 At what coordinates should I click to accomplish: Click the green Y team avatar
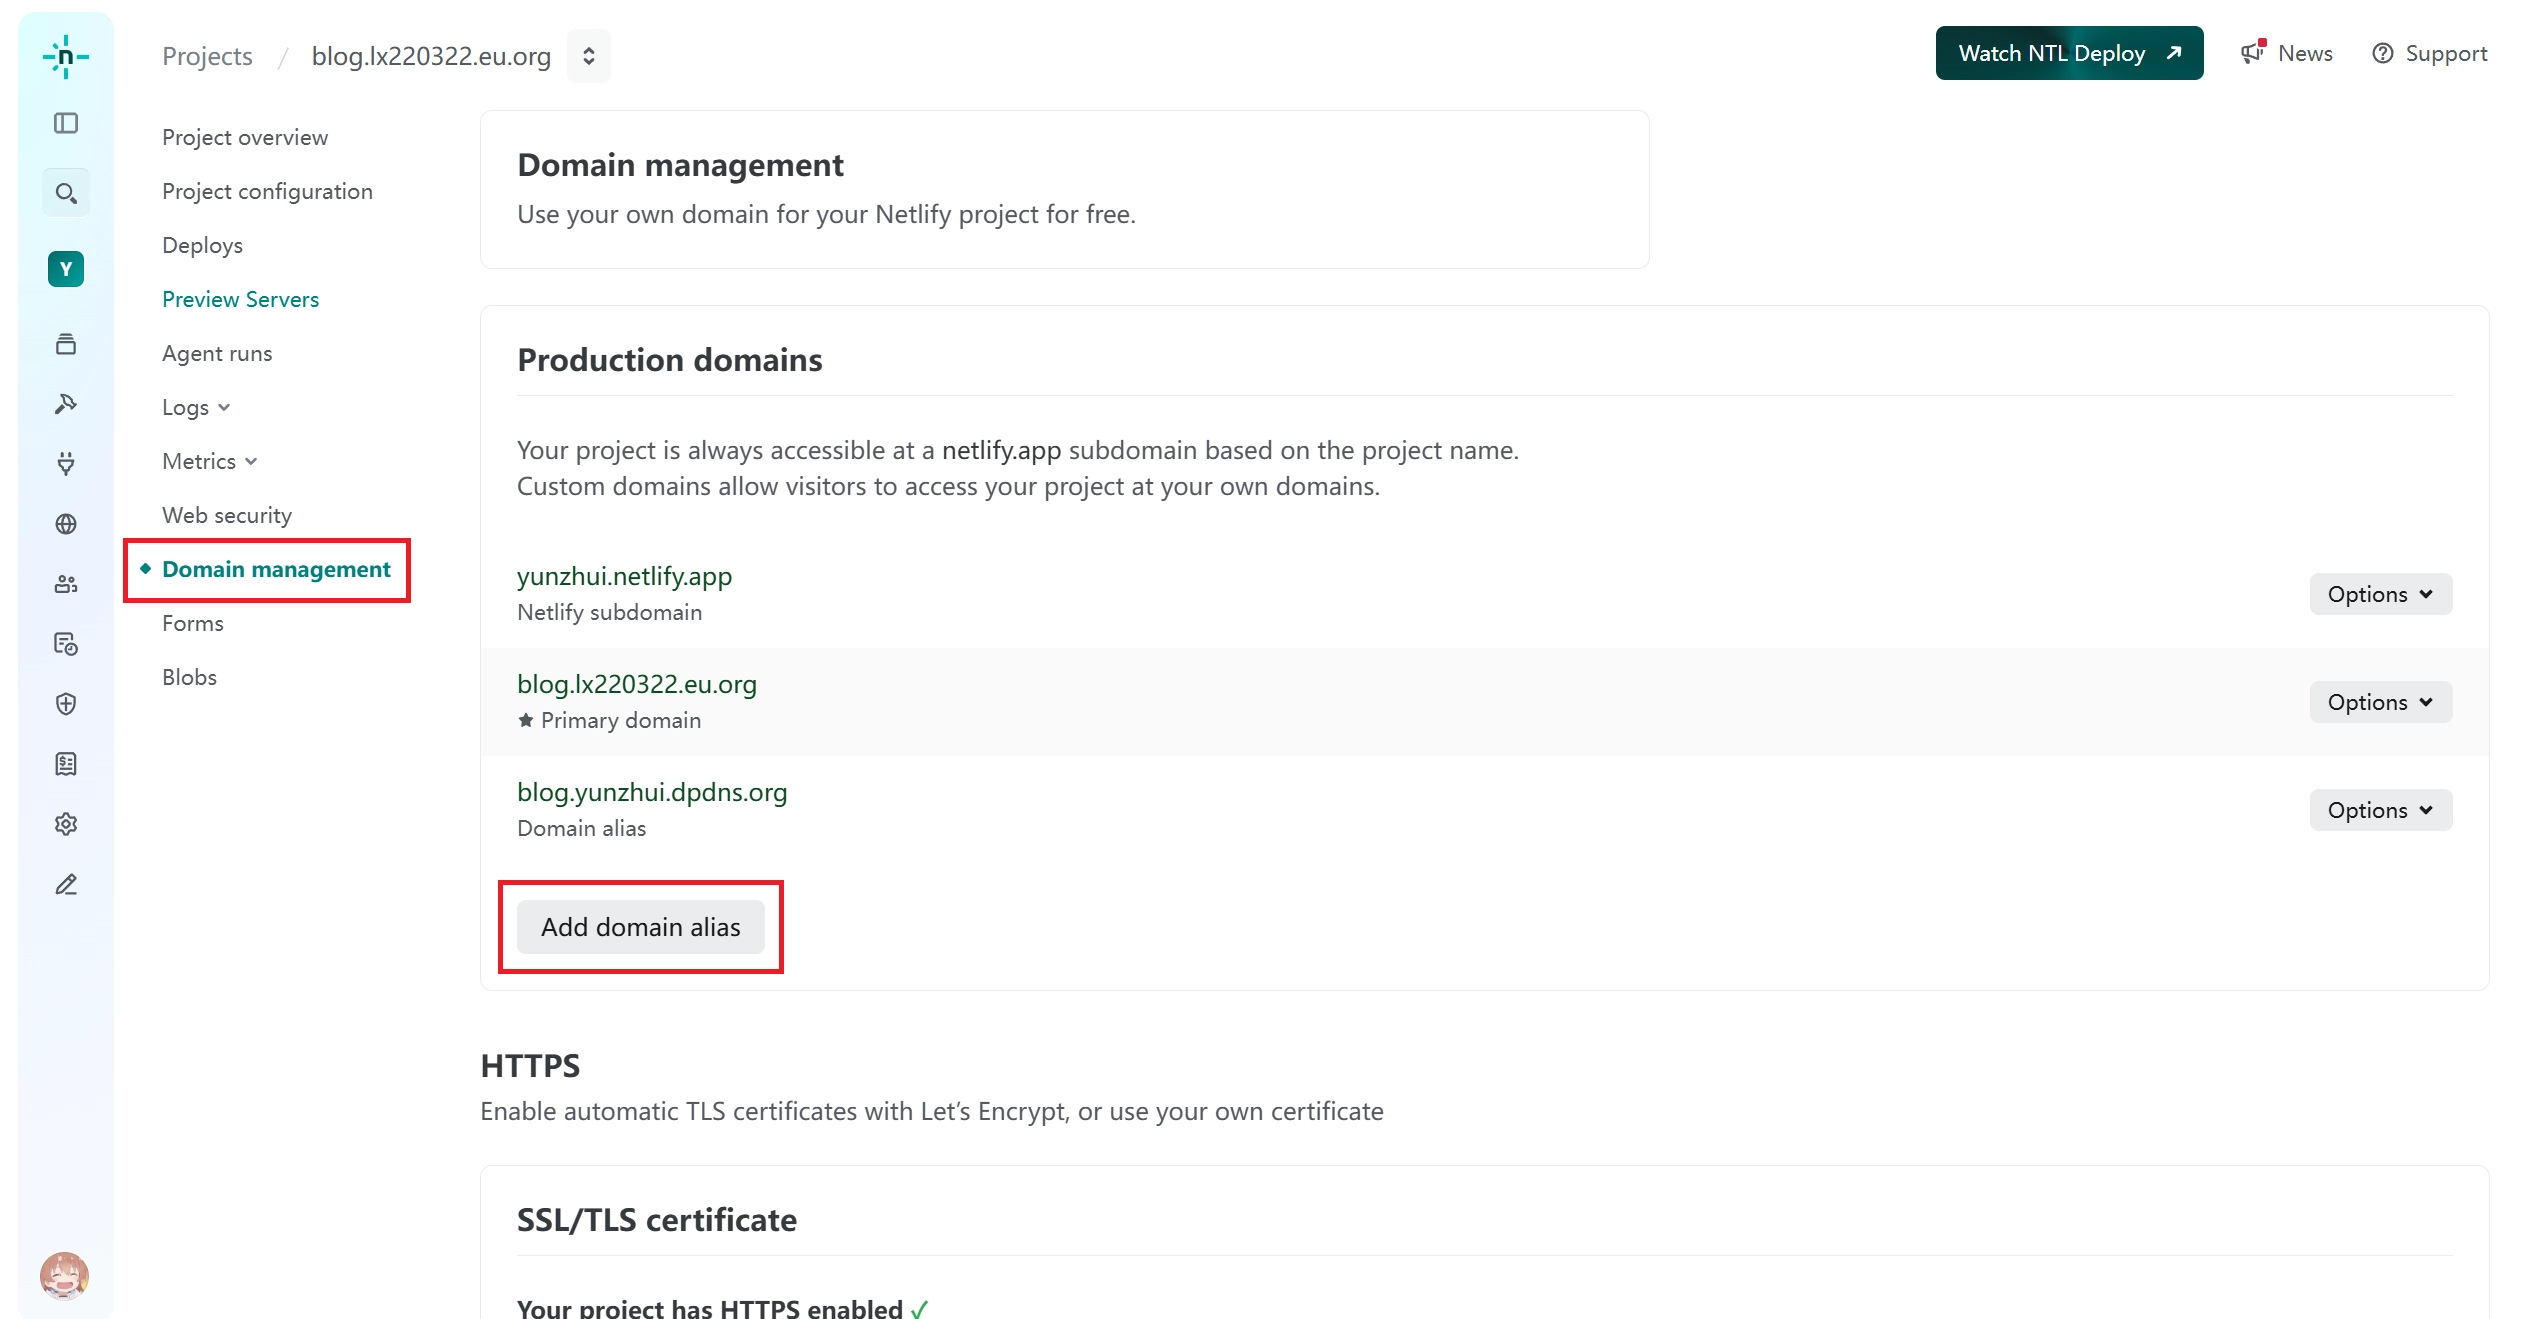66,269
